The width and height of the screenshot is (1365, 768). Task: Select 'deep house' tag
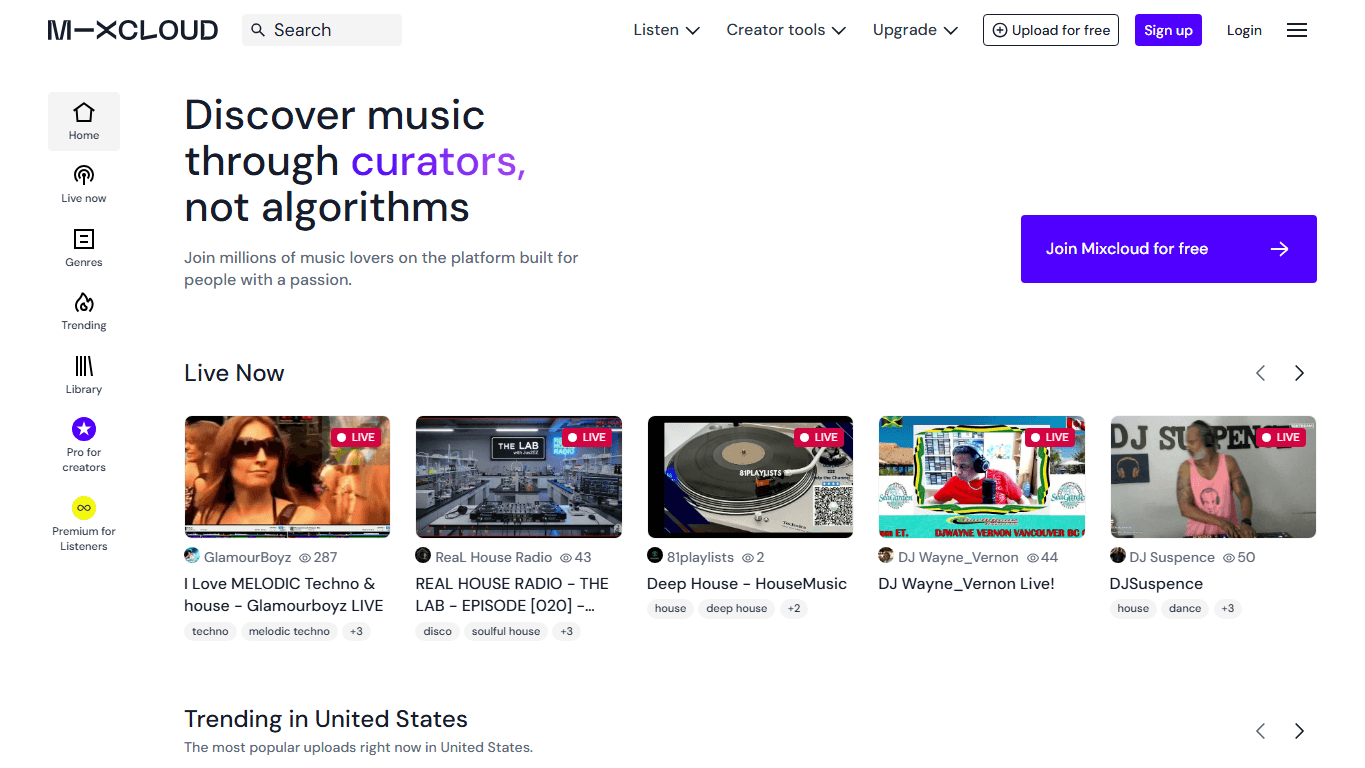(x=736, y=608)
